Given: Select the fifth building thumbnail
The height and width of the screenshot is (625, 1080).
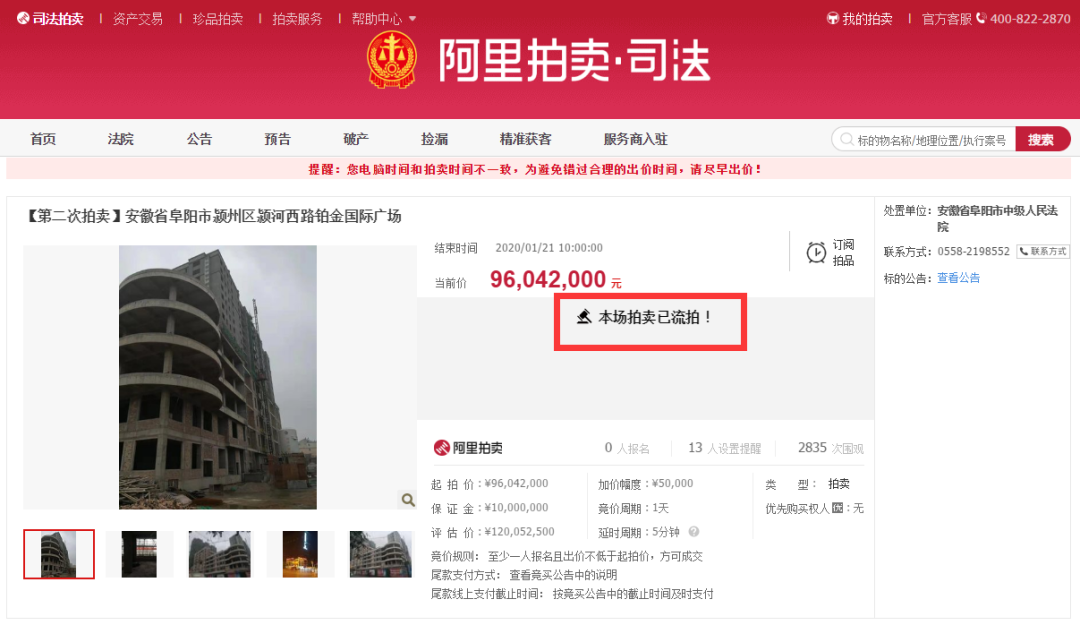Looking at the screenshot, I should tap(381, 554).
